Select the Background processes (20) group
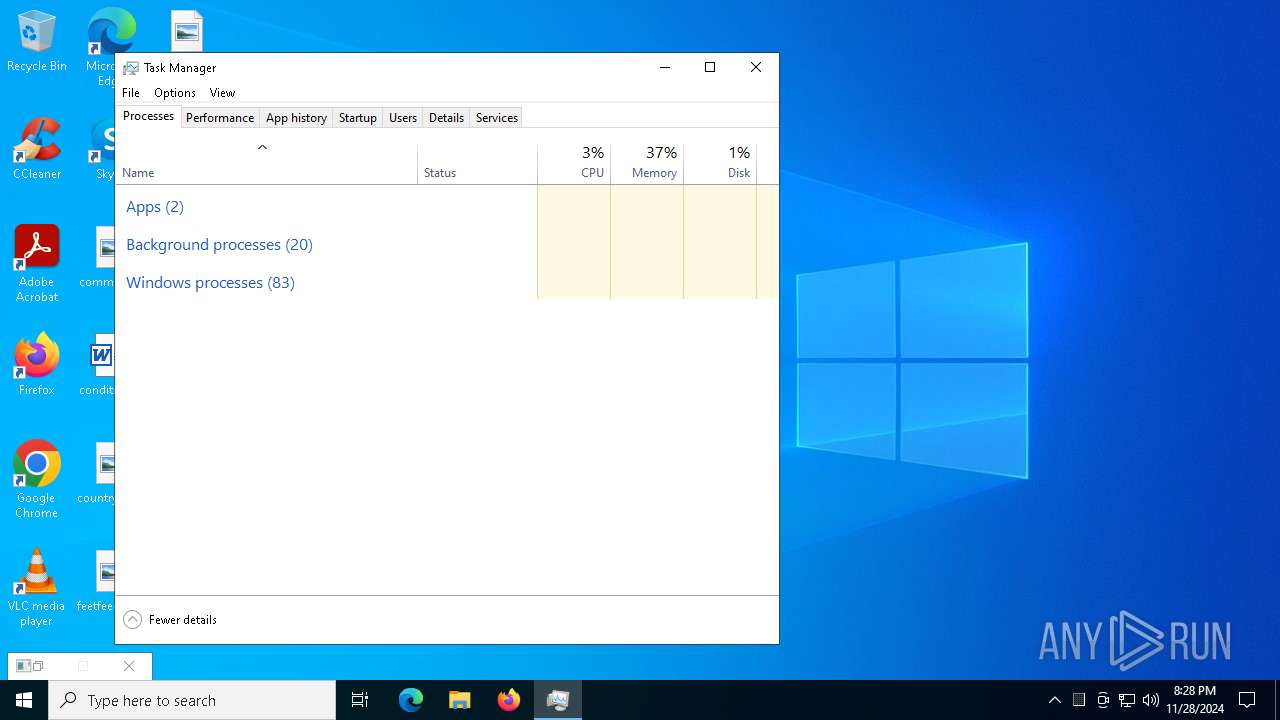This screenshot has width=1280, height=720. (x=219, y=245)
